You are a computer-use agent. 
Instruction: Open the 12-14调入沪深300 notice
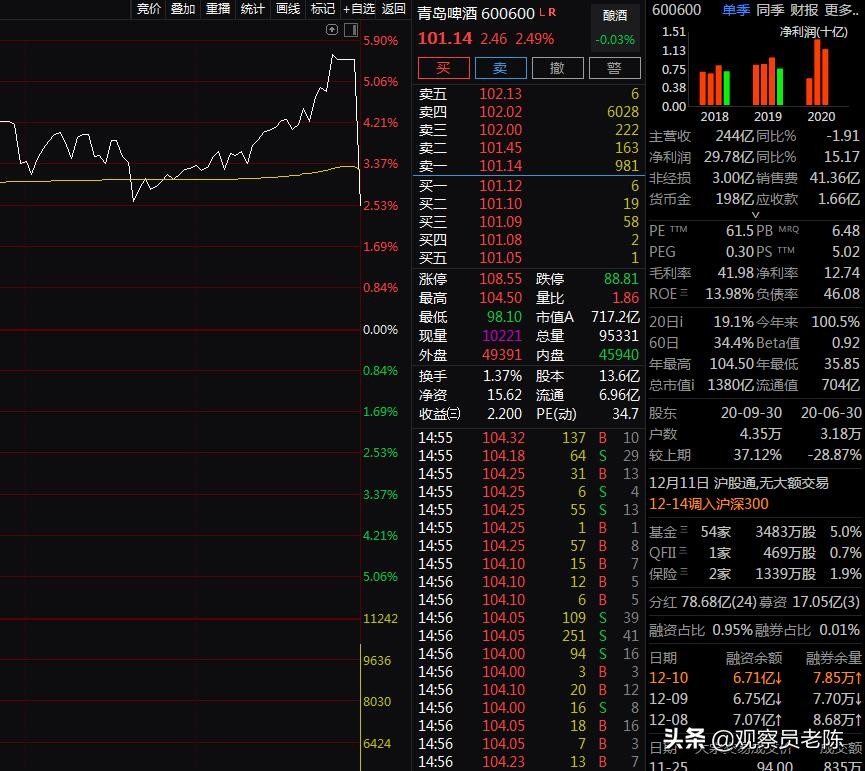[x=708, y=504]
